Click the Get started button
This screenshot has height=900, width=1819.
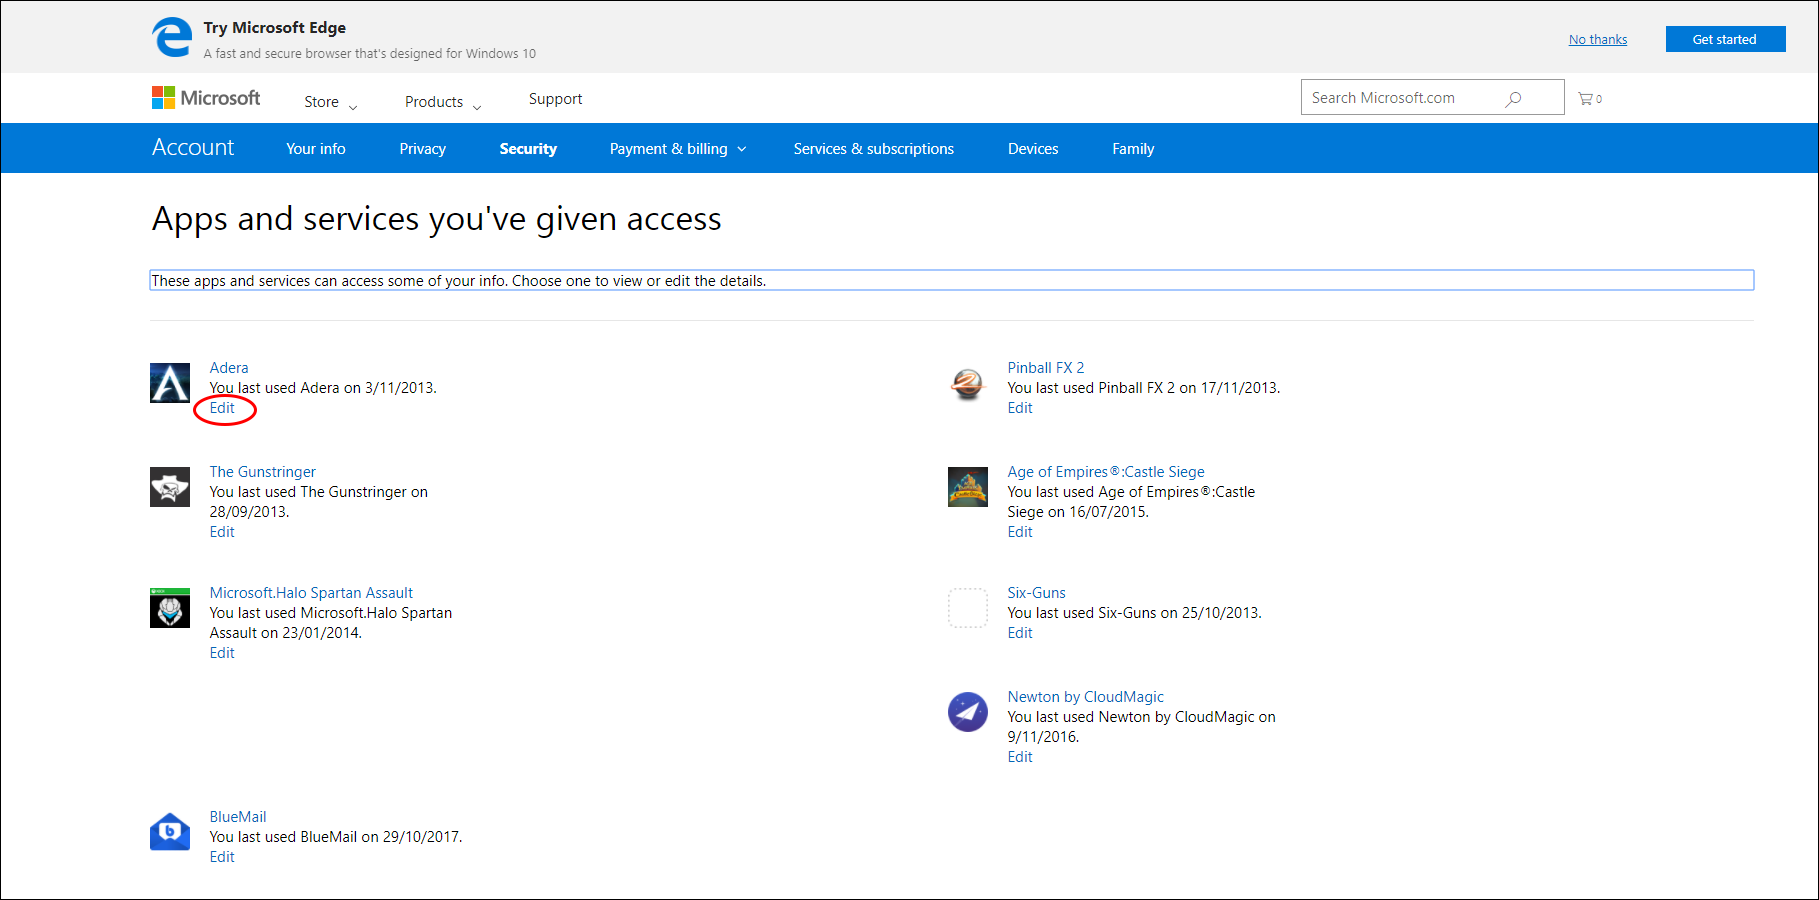click(1725, 39)
